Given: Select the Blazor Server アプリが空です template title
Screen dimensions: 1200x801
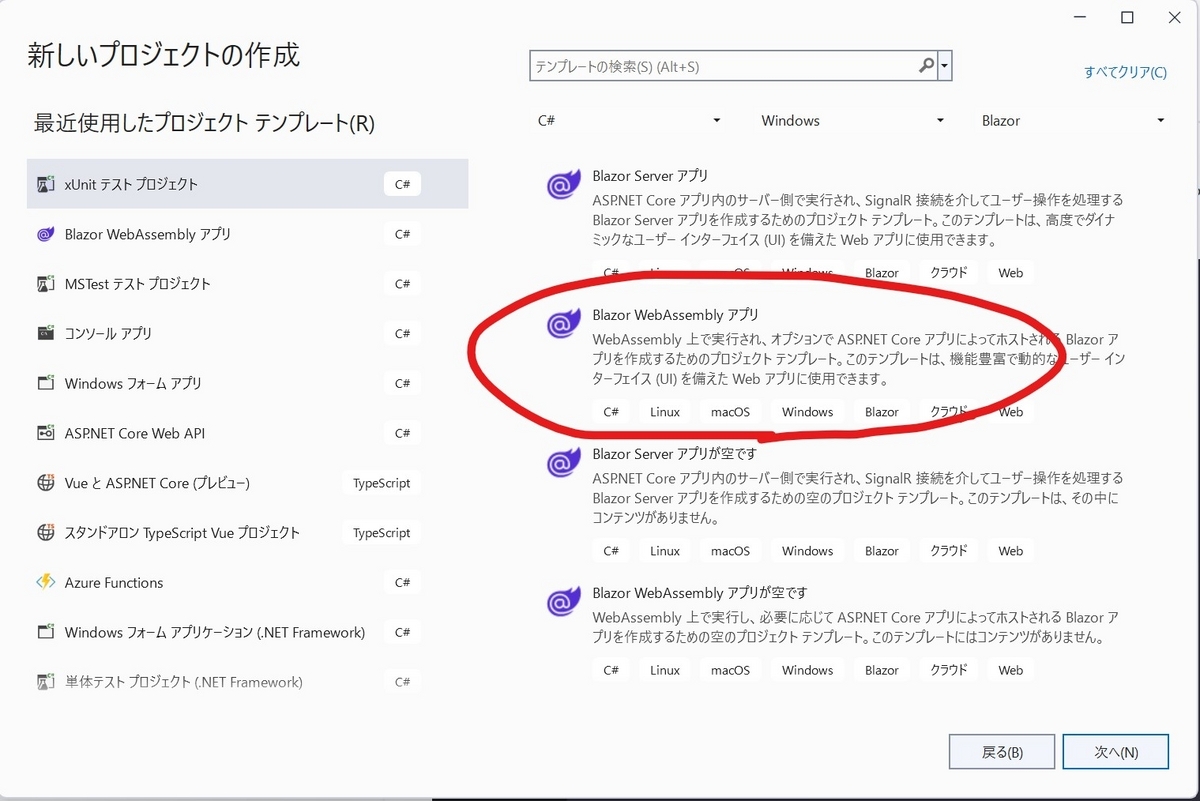Looking at the screenshot, I should pyautogui.click(x=674, y=454).
